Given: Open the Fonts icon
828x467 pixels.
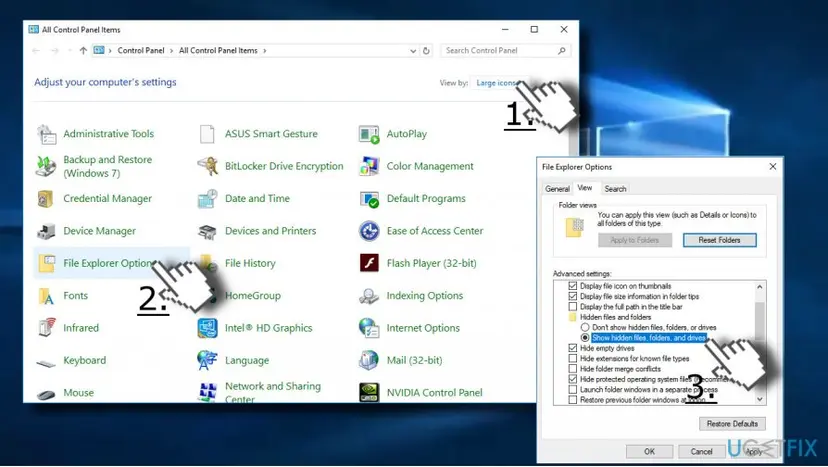Looking at the screenshot, I should pyautogui.click(x=46, y=296).
